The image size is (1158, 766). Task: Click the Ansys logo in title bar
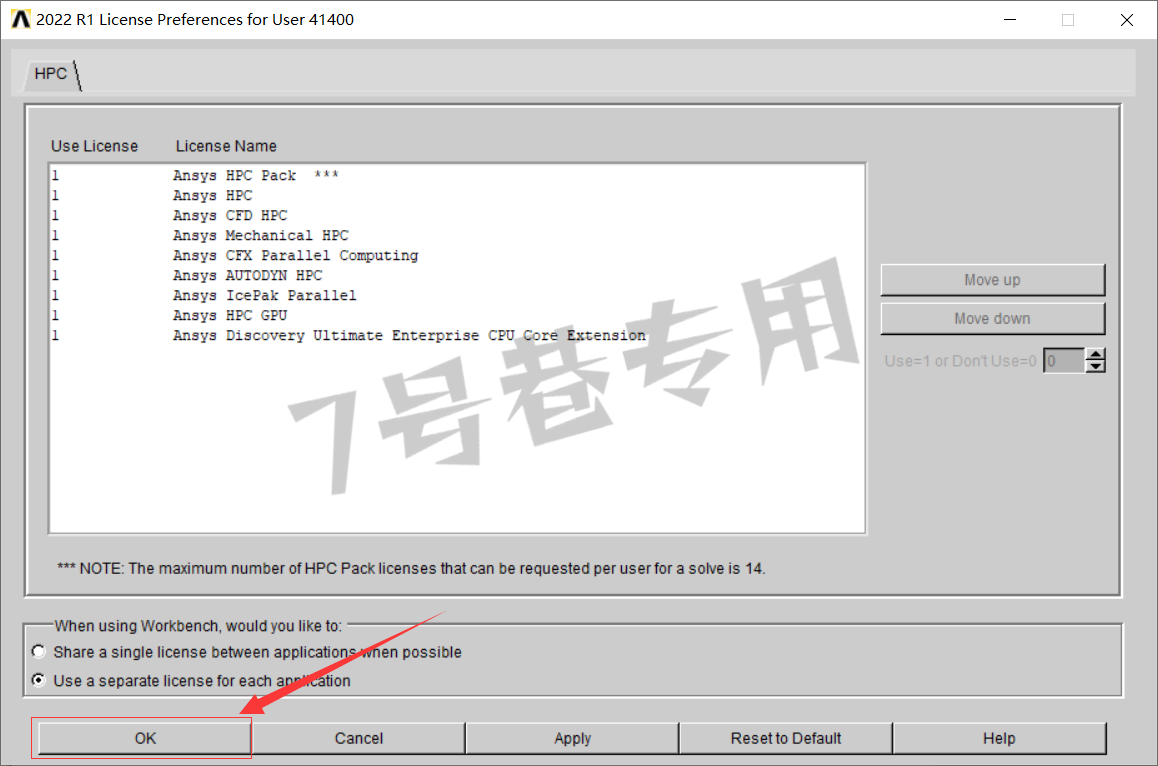coord(21,19)
